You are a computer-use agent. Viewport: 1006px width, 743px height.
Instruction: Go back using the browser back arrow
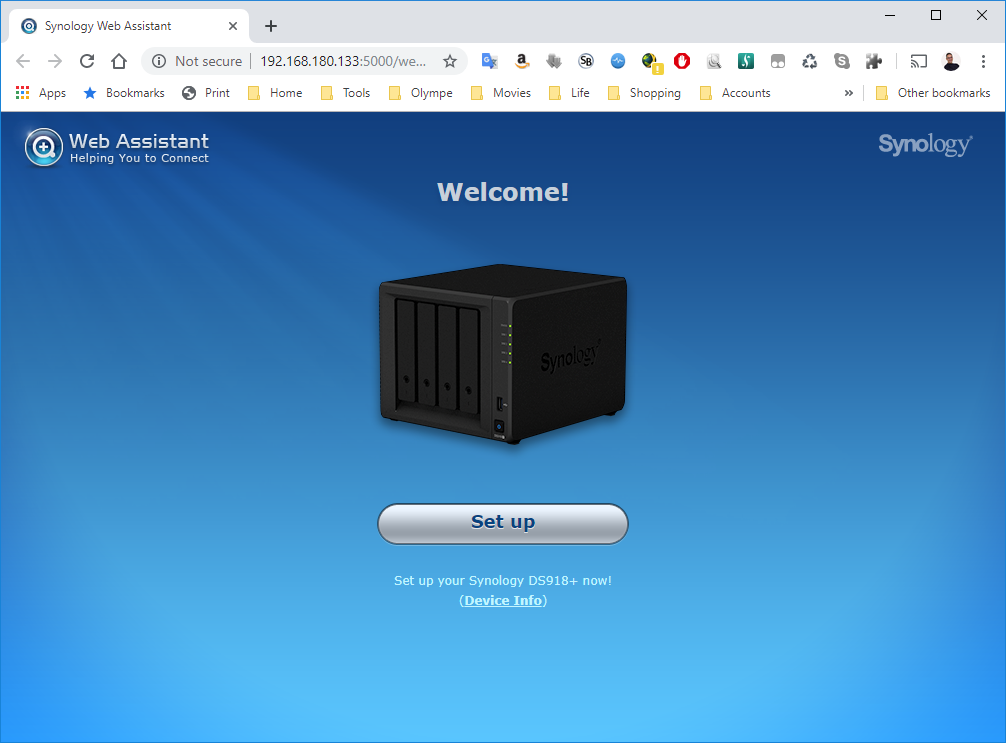[x=23, y=61]
